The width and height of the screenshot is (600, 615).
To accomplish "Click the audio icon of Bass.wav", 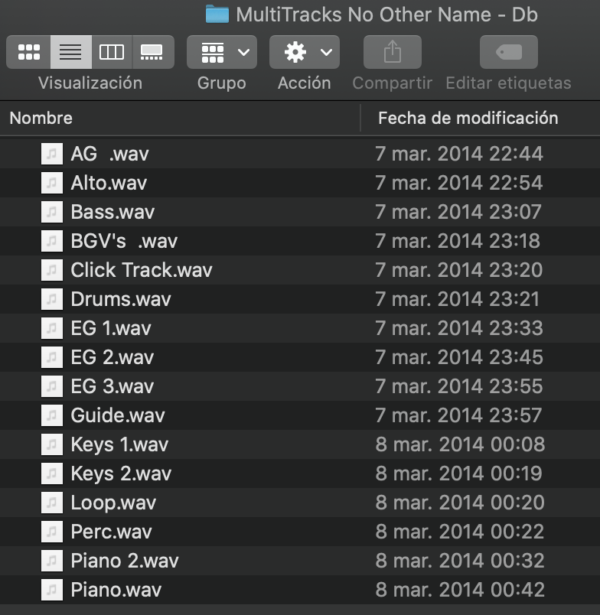I will pyautogui.click(x=52, y=212).
